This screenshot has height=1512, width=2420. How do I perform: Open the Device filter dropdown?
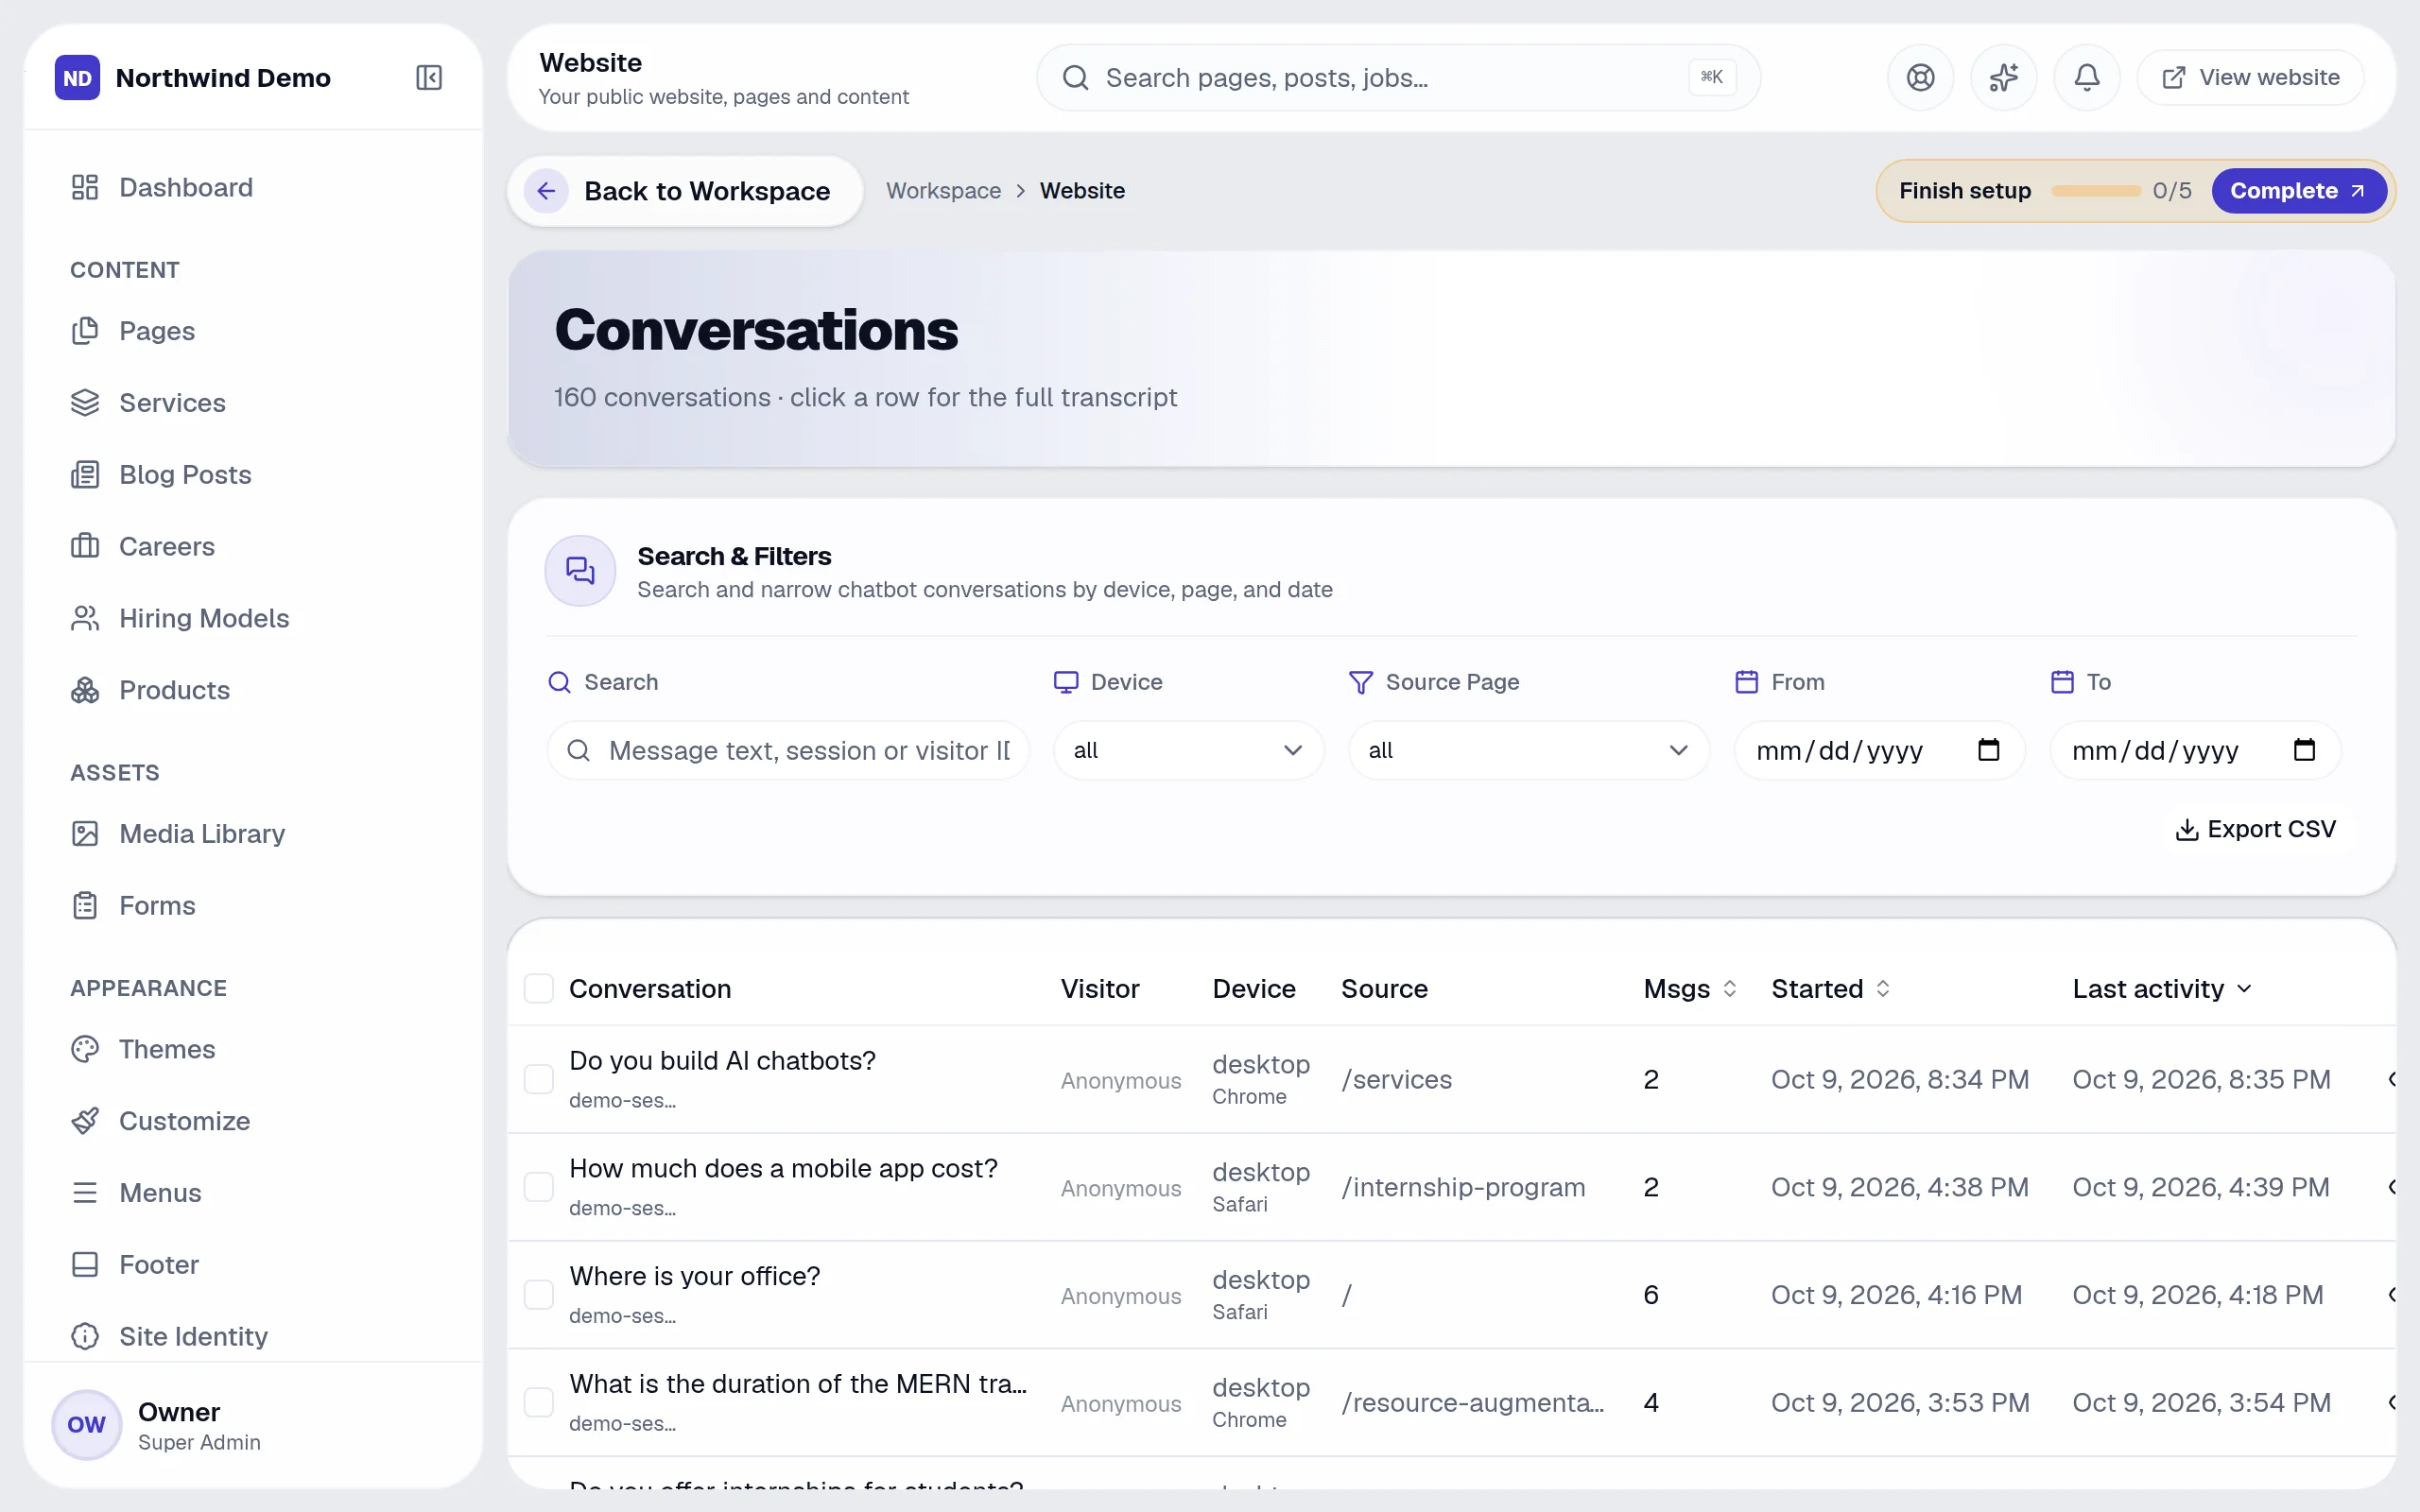(x=1188, y=750)
